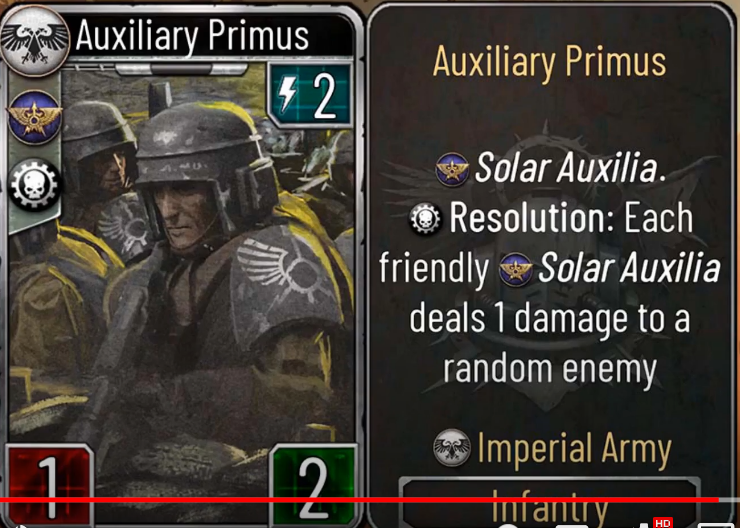Click the Imperial eagle emblem beside card title
The width and height of the screenshot is (740, 528).
pyautogui.click(x=34, y=41)
